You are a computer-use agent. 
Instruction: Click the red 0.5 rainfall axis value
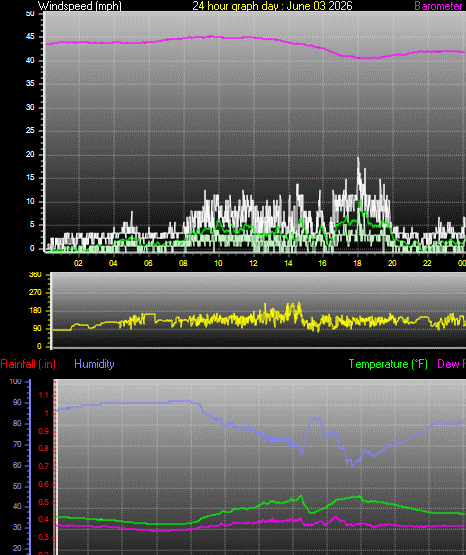pos(43,503)
